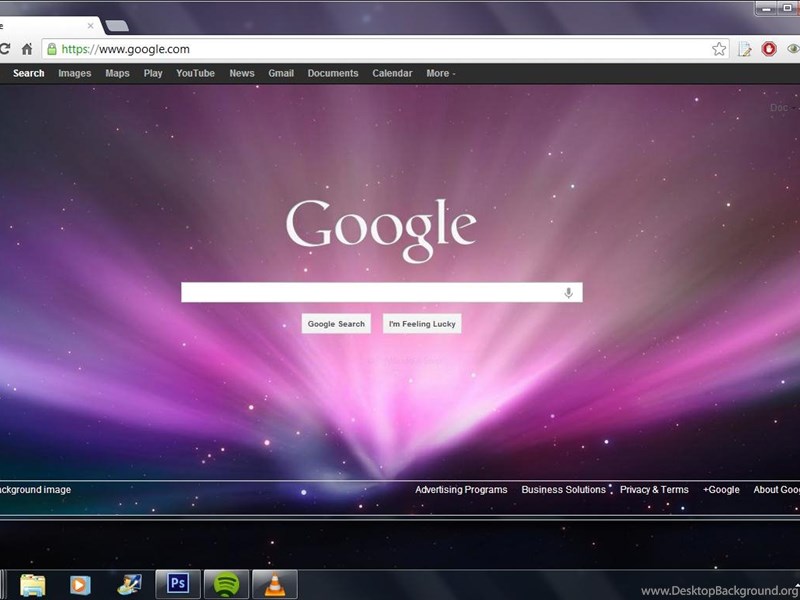Open the Business Solutions footer link
Image resolution: width=800 pixels, height=600 pixels.
(563, 490)
